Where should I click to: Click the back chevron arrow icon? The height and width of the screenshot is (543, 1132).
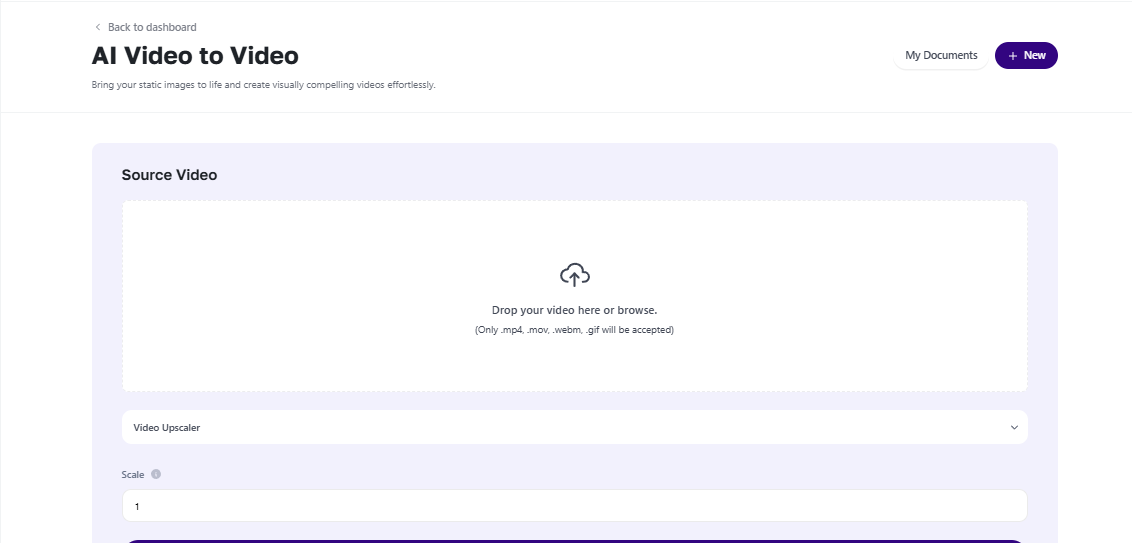(97, 27)
